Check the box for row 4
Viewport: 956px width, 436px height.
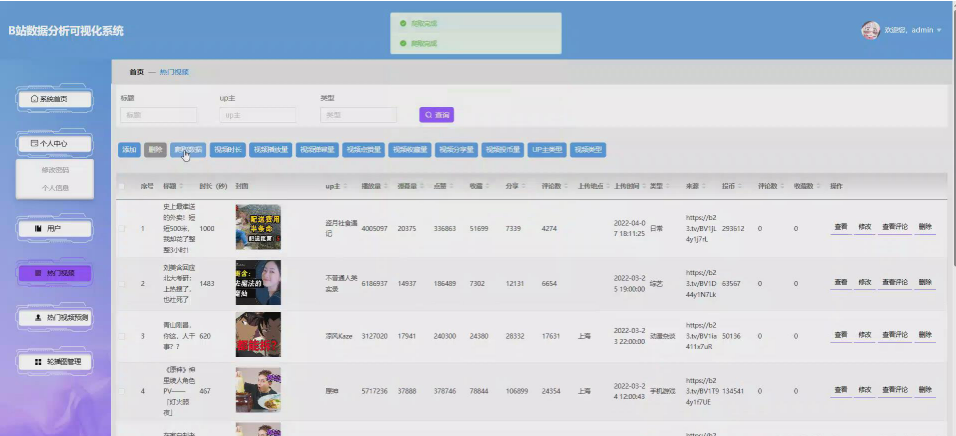[122, 391]
